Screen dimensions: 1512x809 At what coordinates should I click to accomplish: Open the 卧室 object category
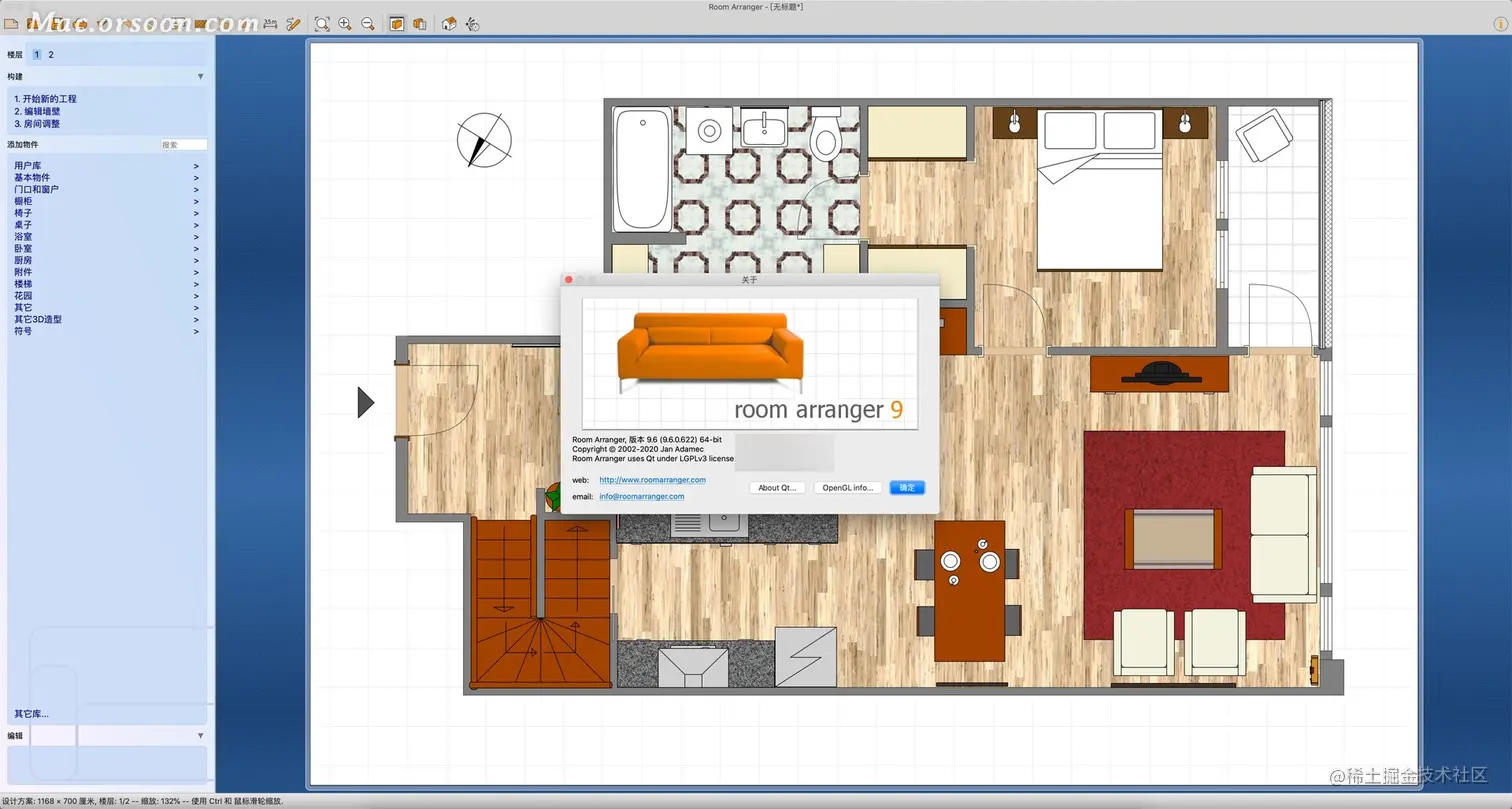coord(105,249)
